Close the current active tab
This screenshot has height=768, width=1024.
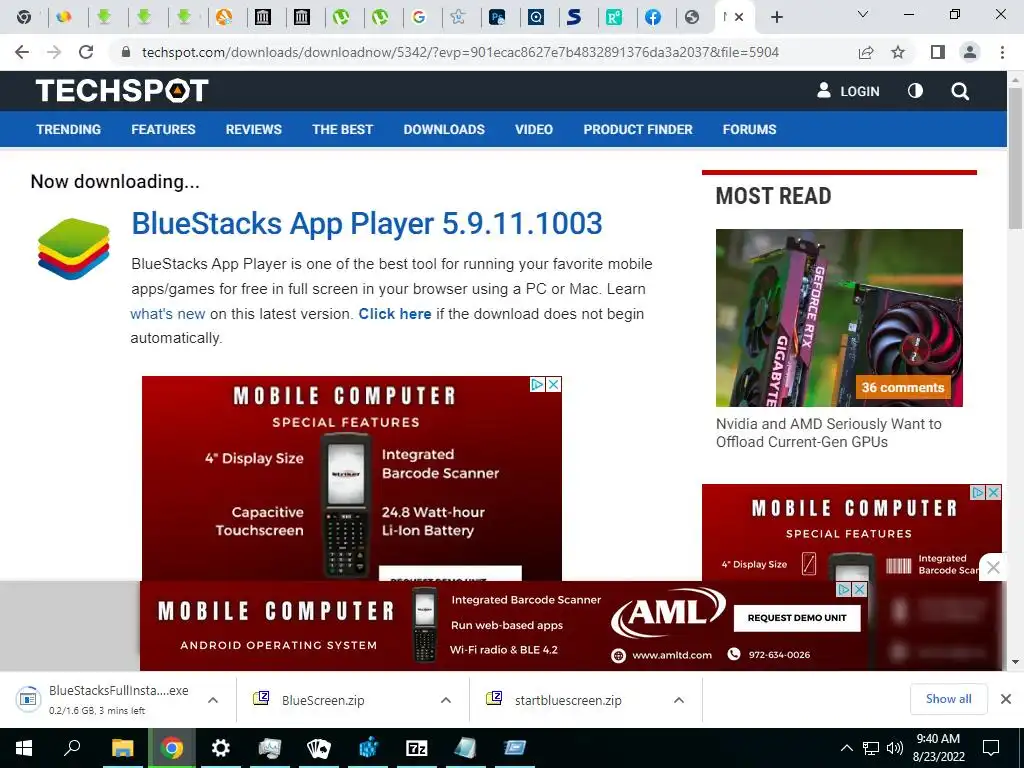coord(739,17)
